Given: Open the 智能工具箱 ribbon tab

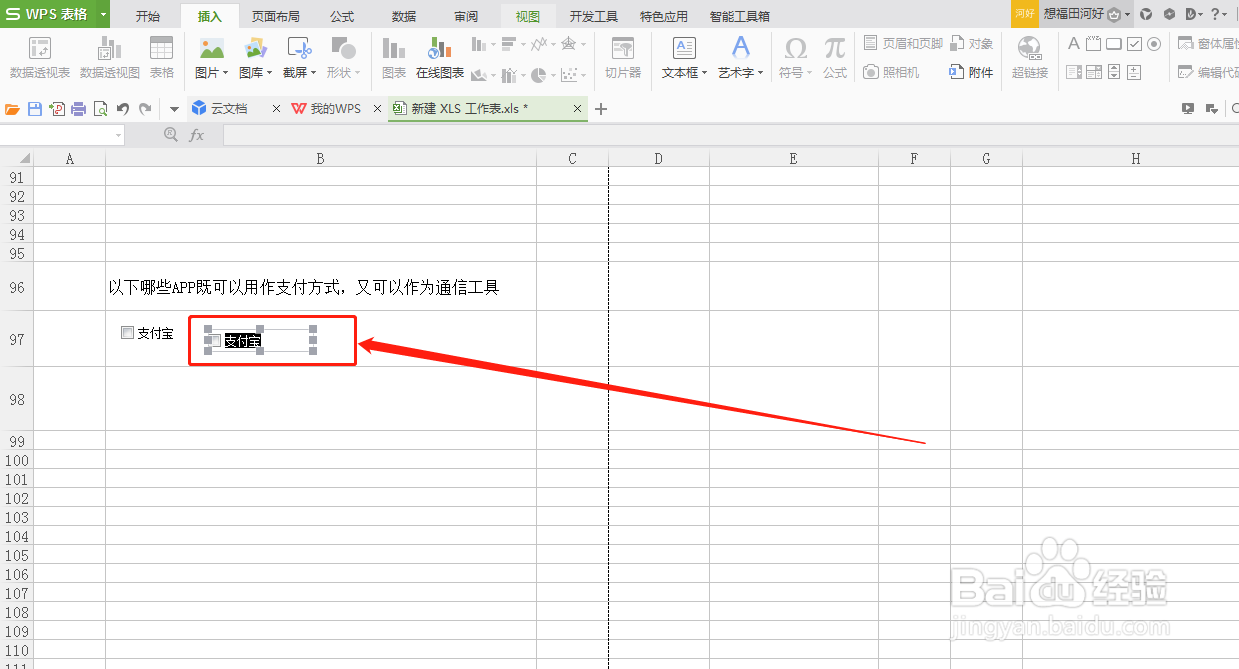Looking at the screenshot, I should pyautogui.click(x=740, y=16).
